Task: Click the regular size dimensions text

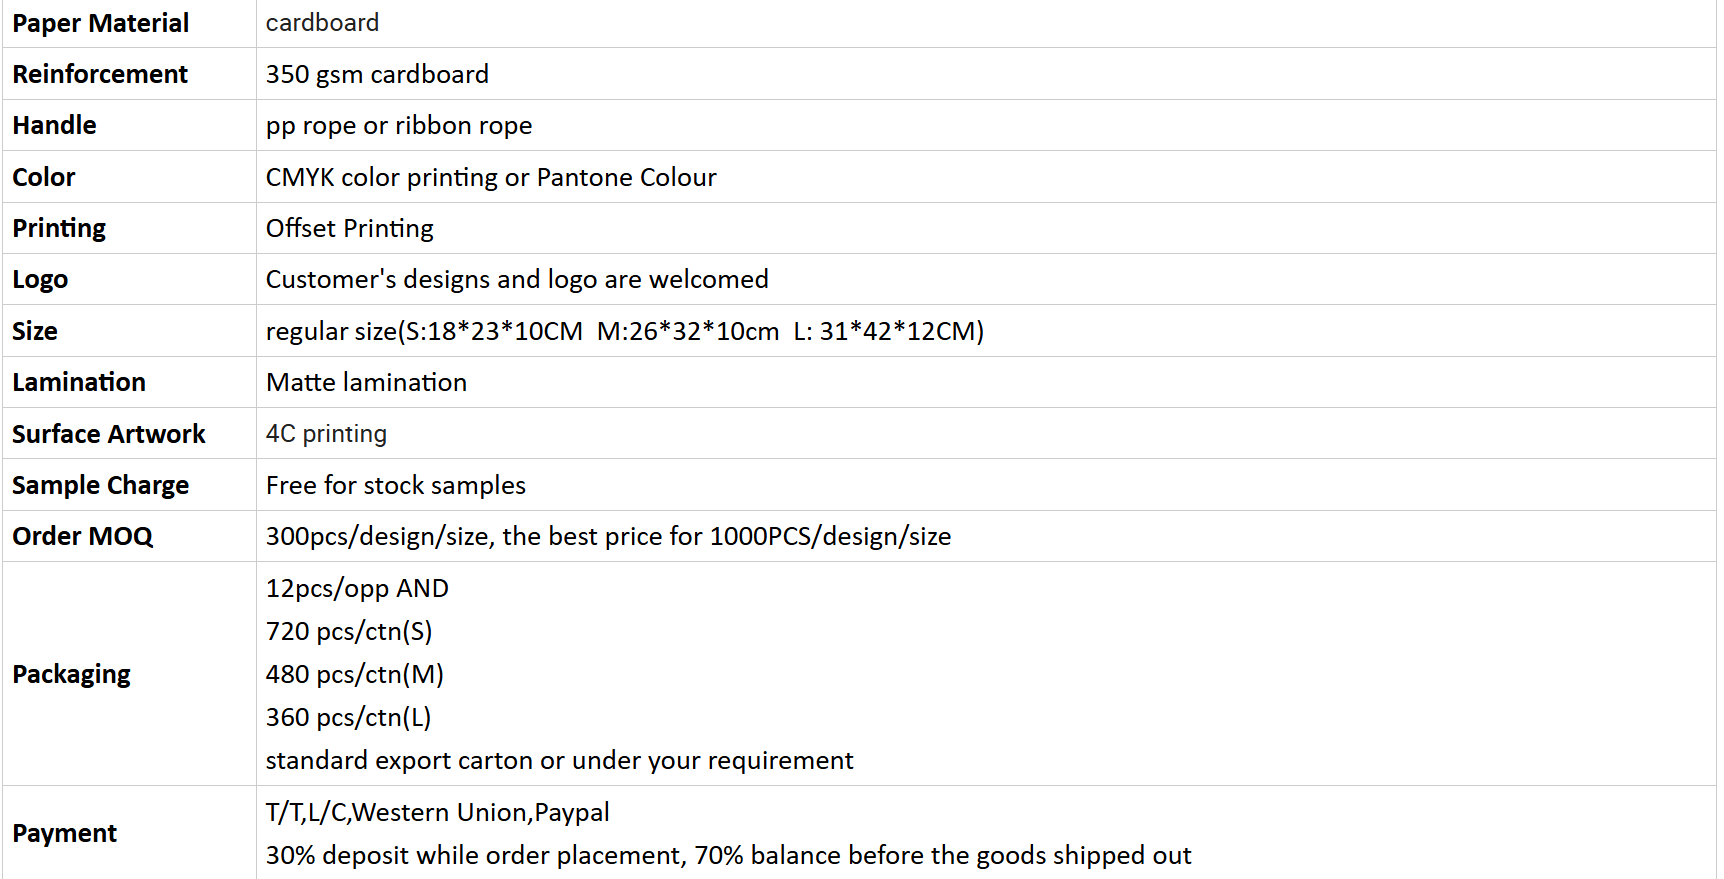Action: 625,331
